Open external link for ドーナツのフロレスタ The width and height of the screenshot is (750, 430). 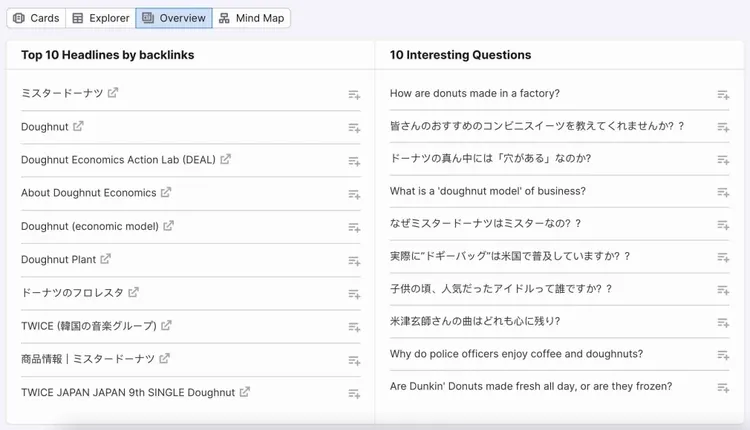pyautogui.click(x=133, y=292)
